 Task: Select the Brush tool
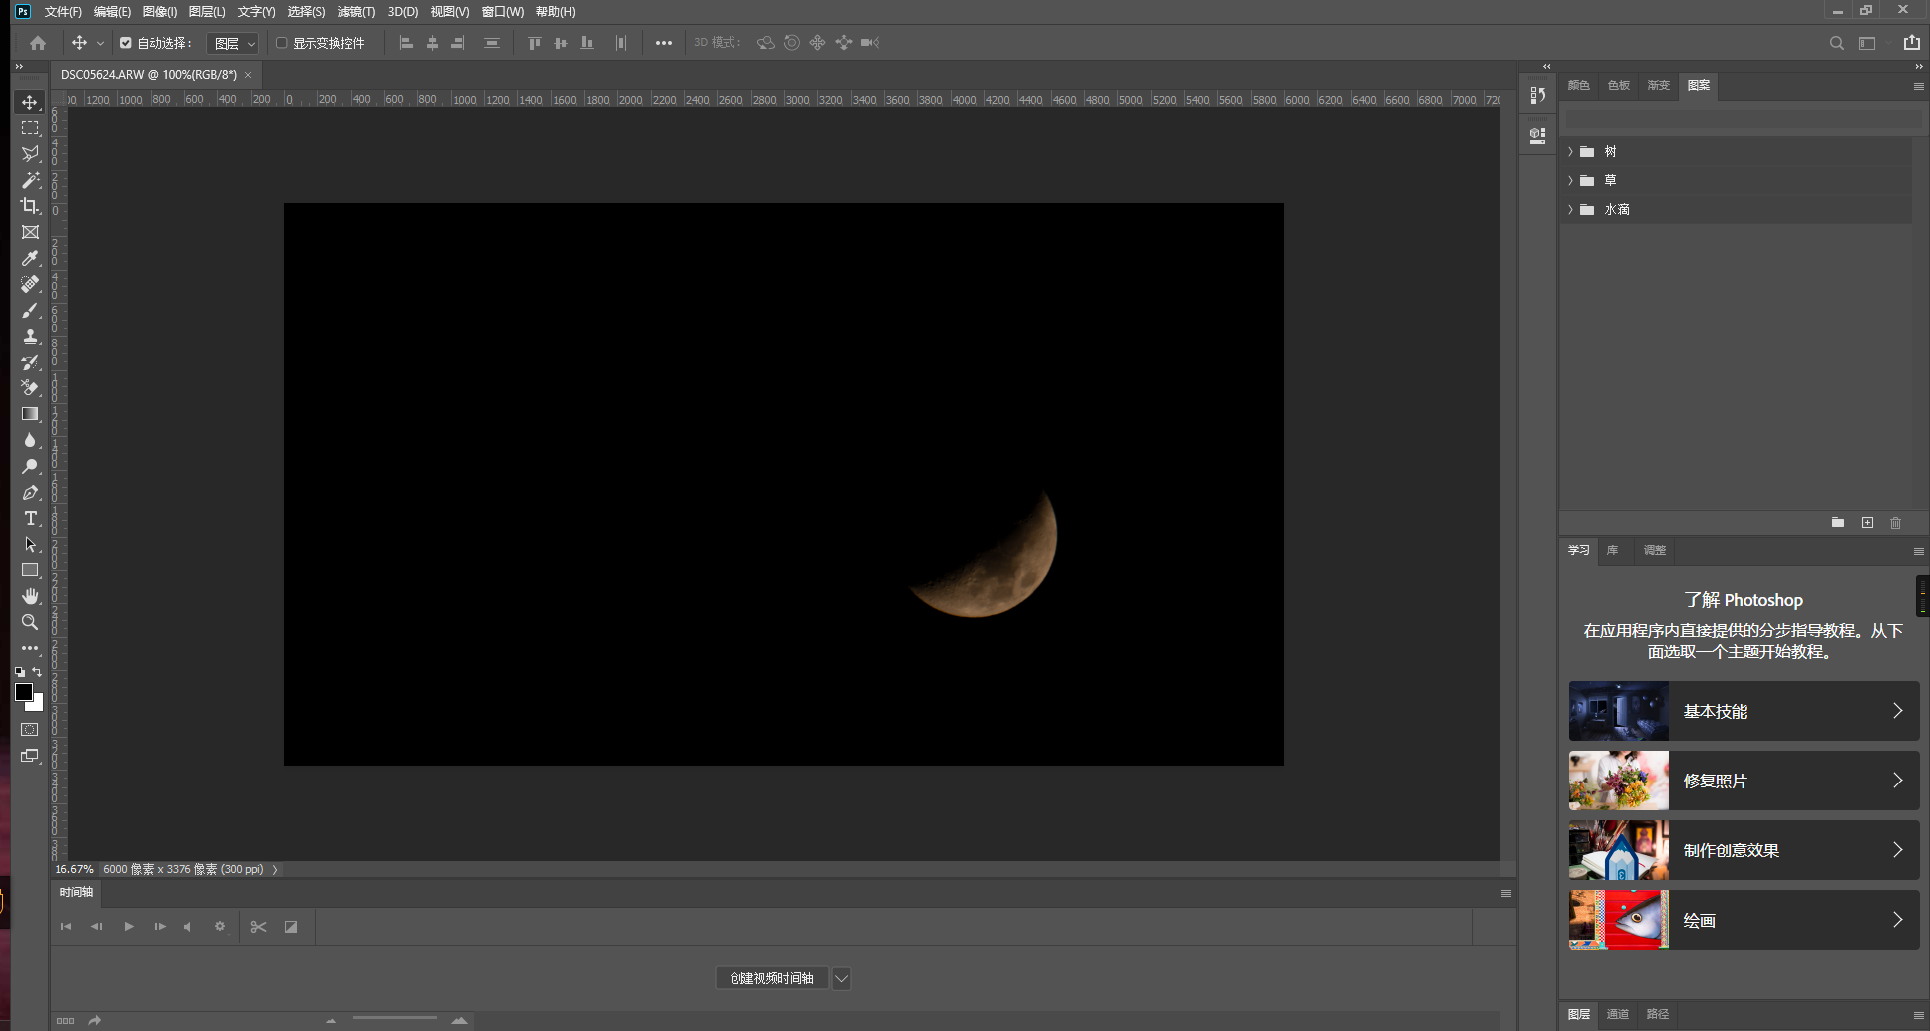tap(30, 310)
